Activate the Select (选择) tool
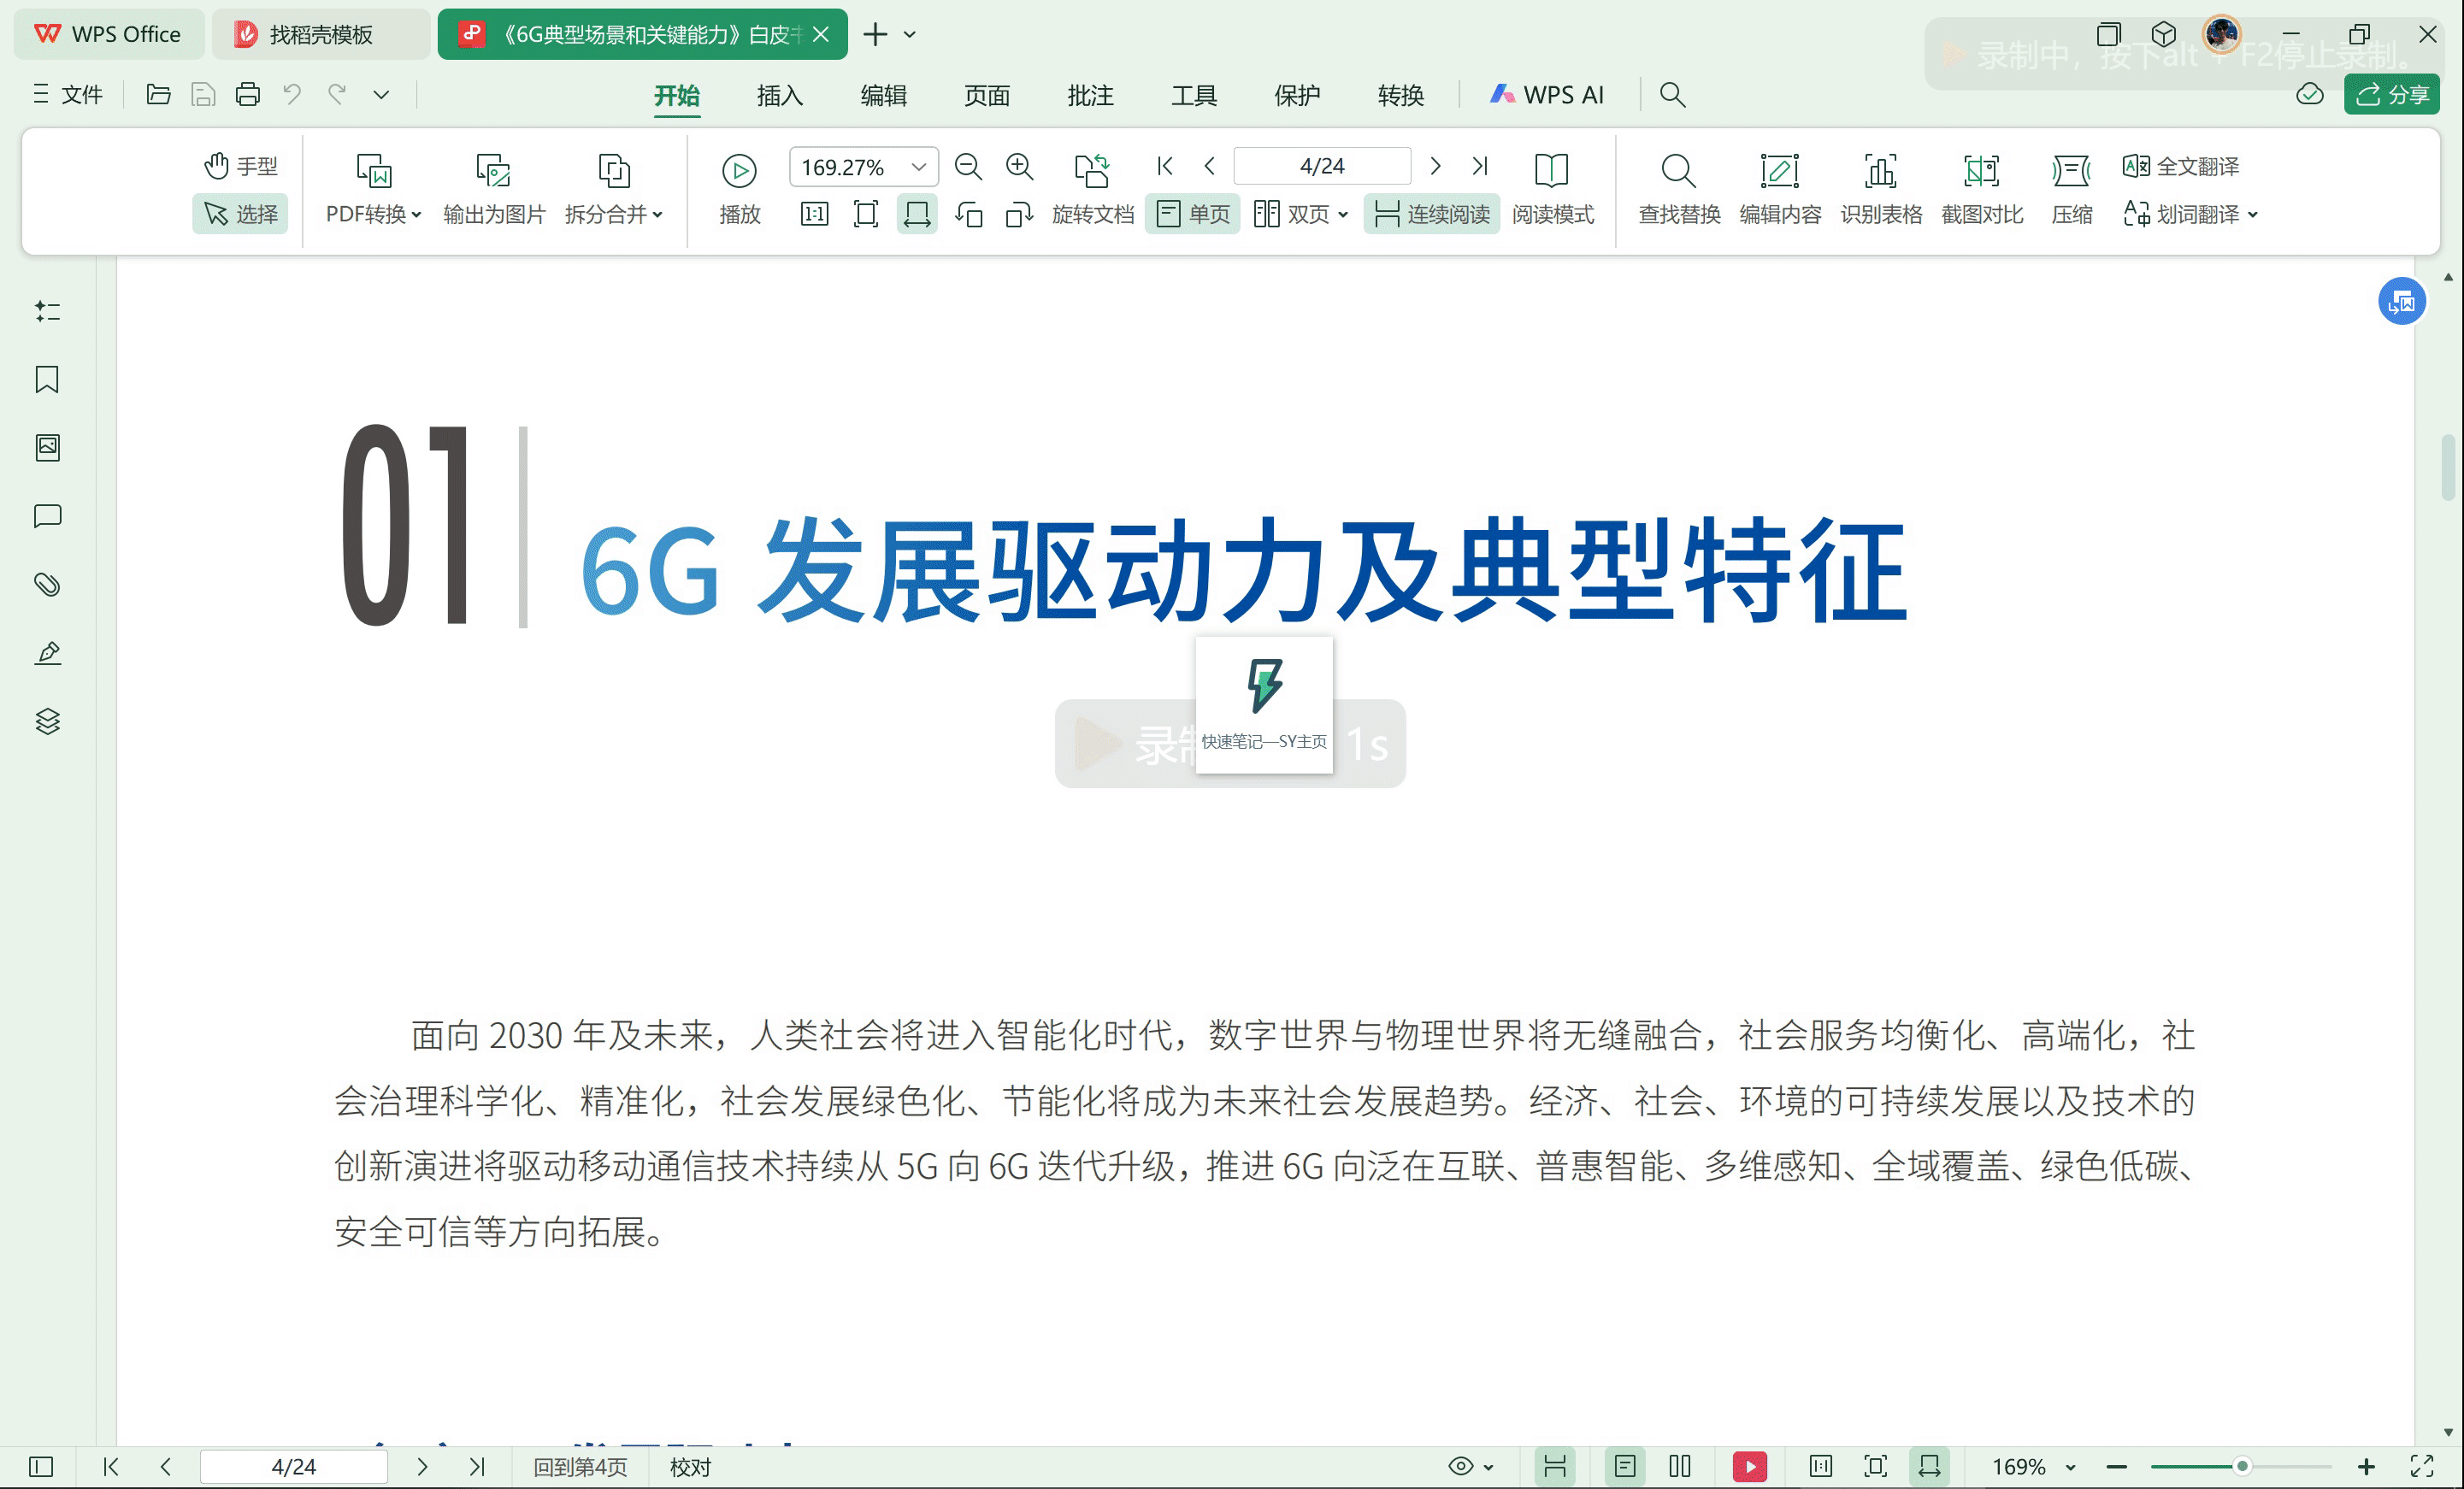 [x=240, y=214]
